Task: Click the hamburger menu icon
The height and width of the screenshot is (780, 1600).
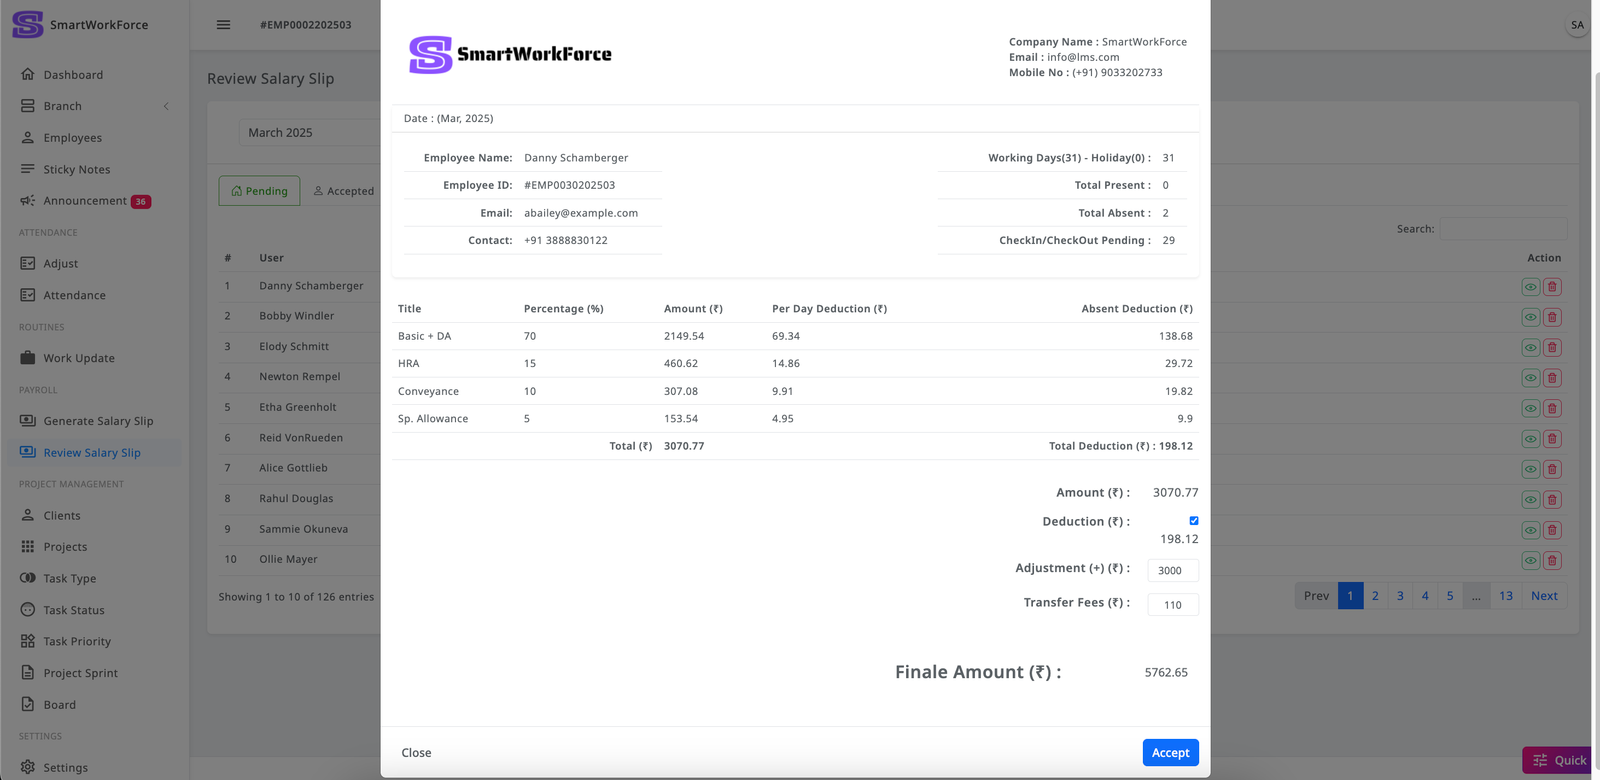Action: pyautogui.click(x=223, y=25)
